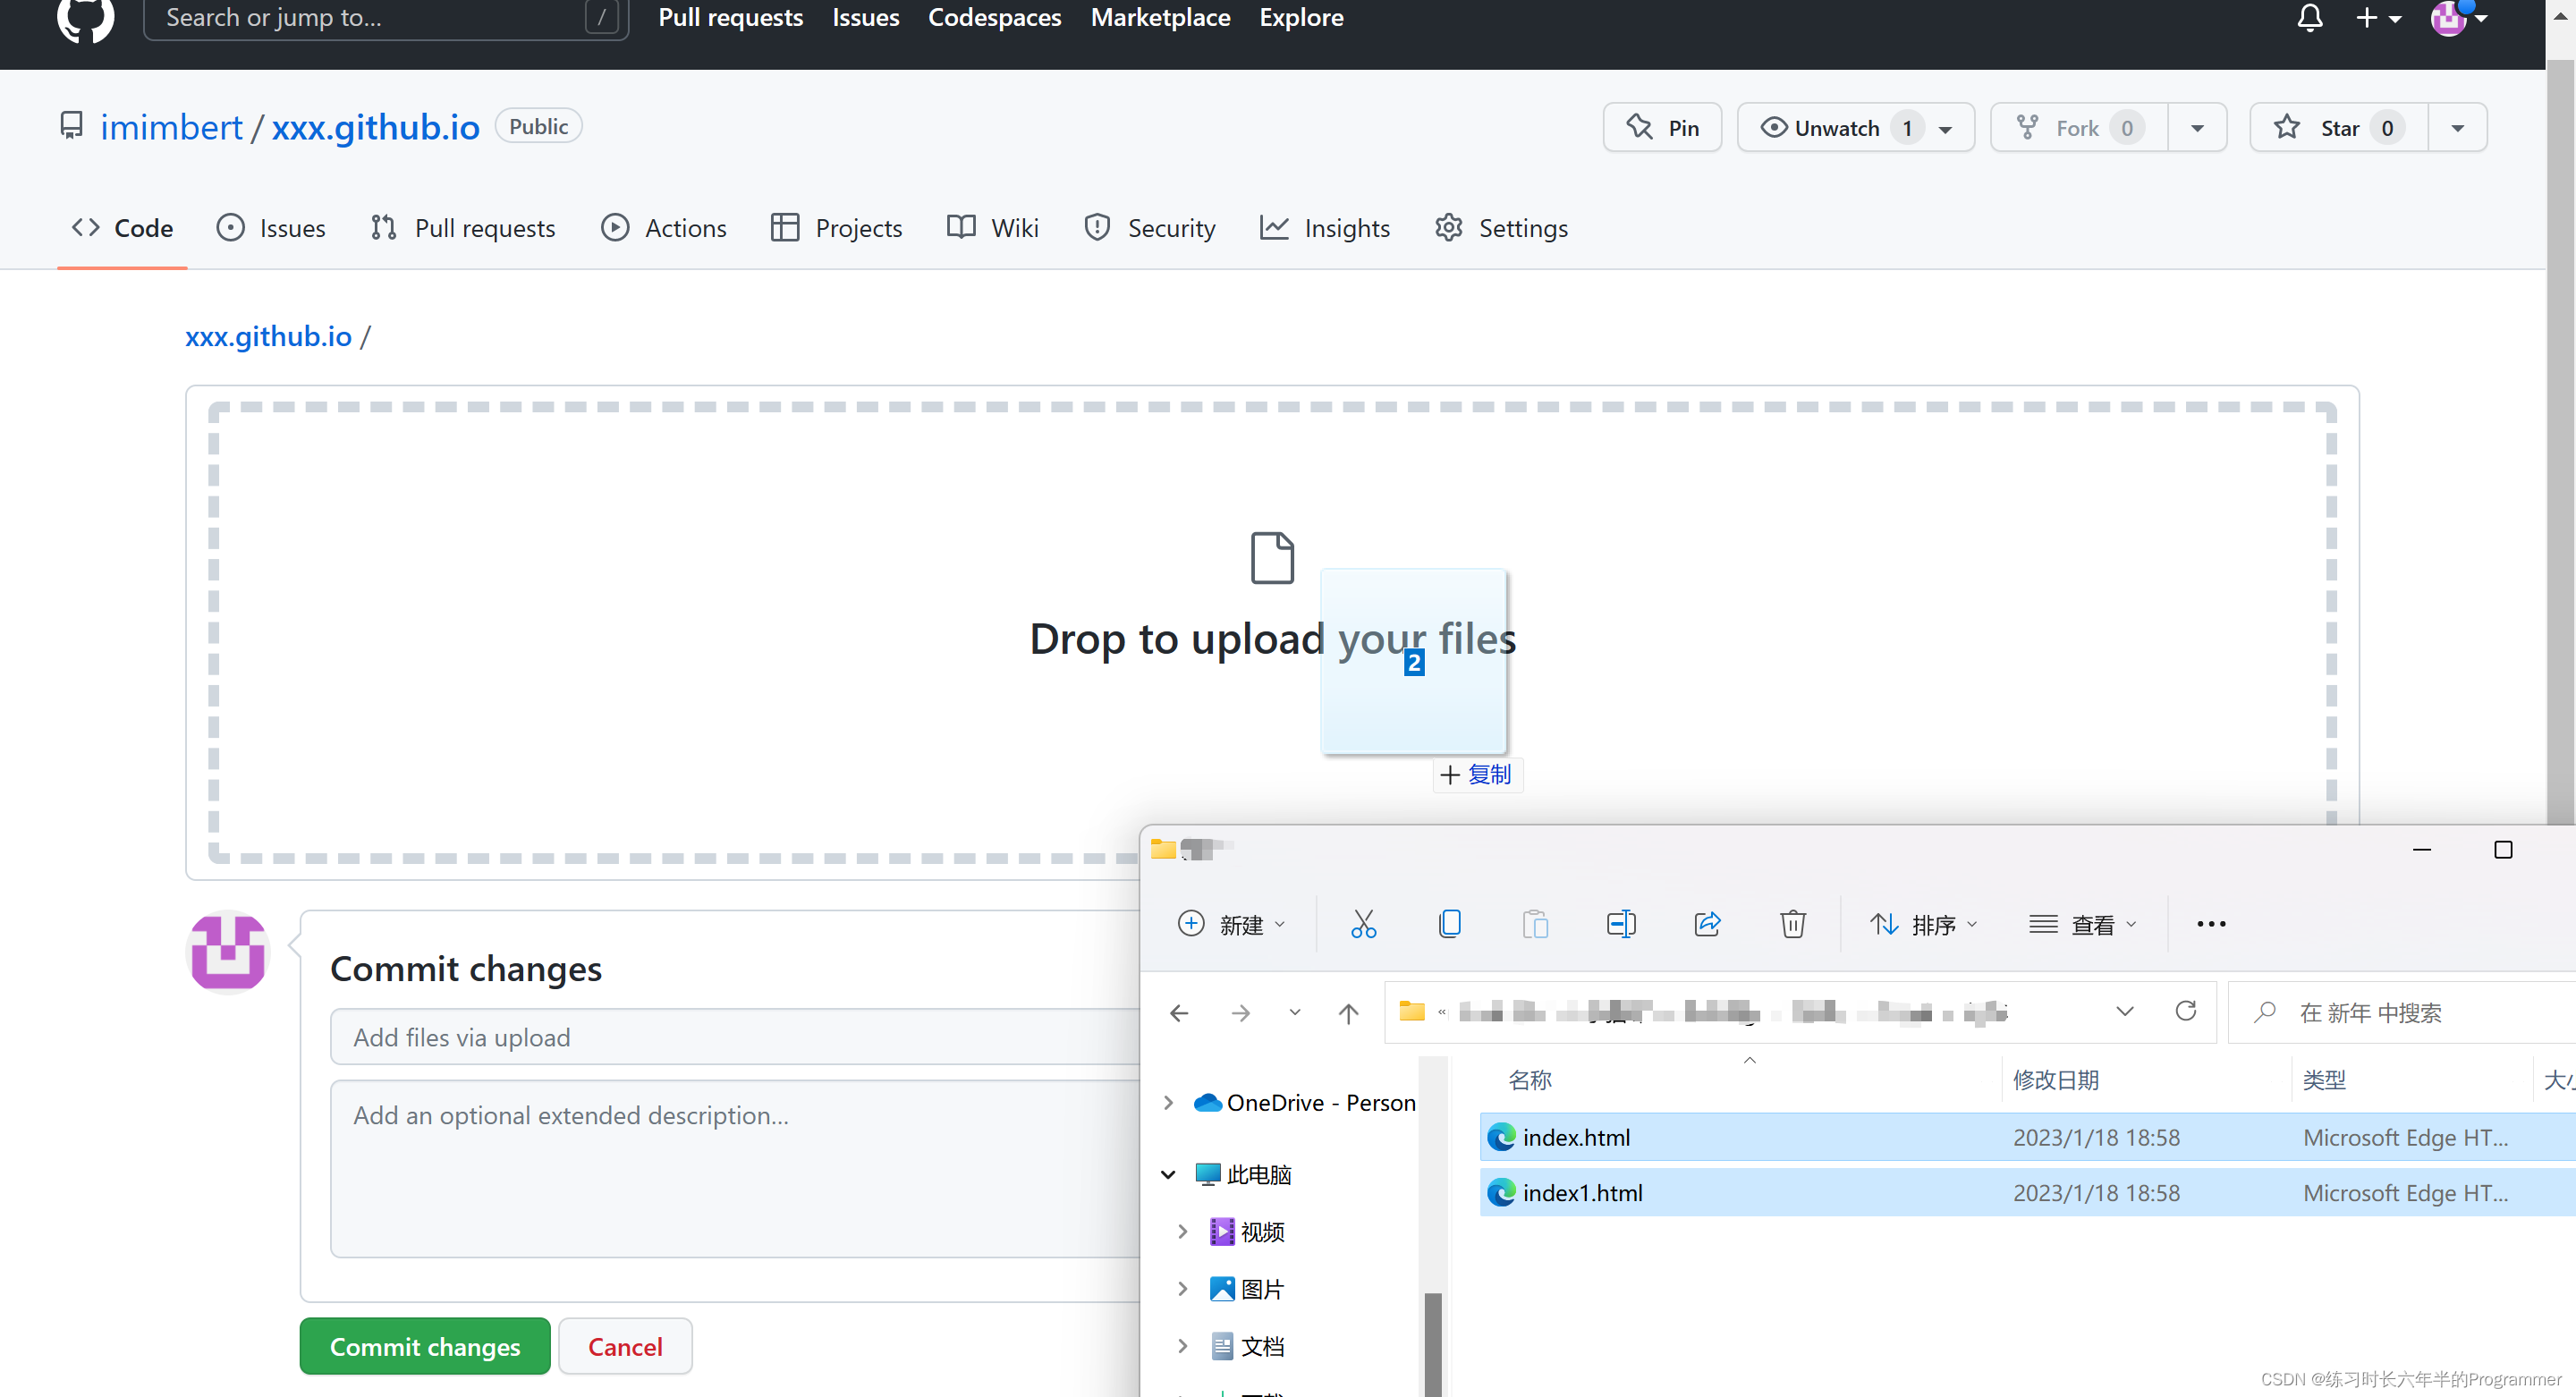Click the share icon in Explorer toolbar

(1707, 924)
